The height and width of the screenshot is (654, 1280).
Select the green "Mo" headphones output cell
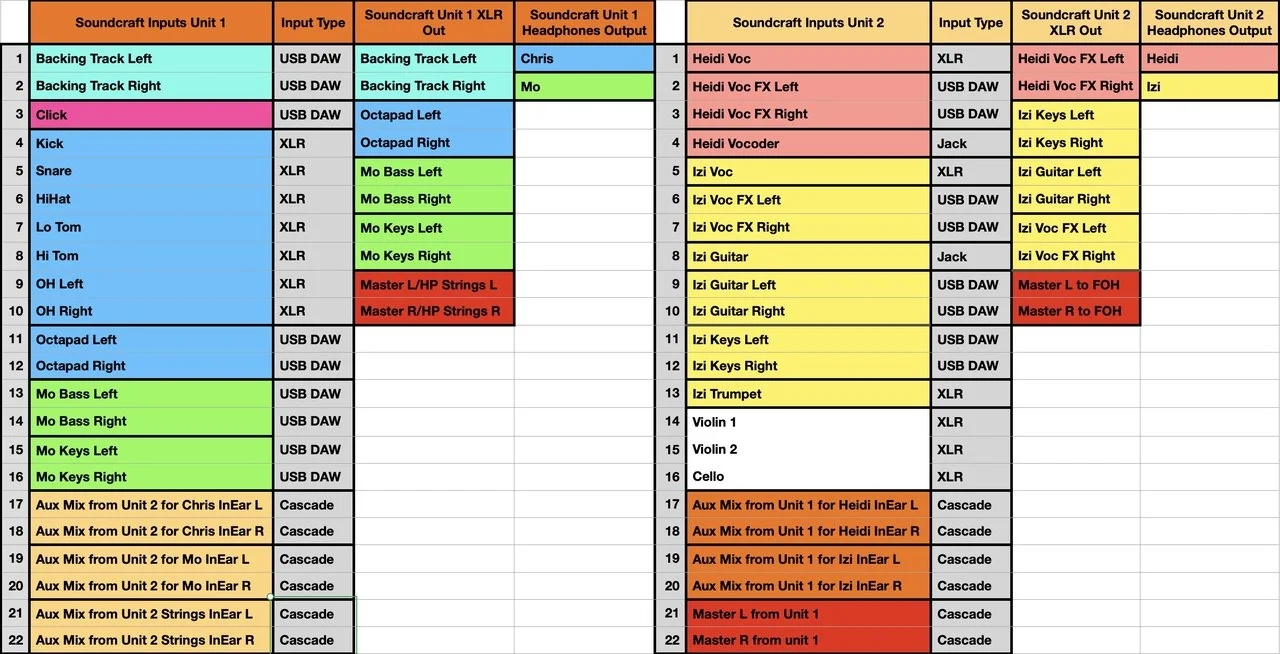tap(585, 87)
